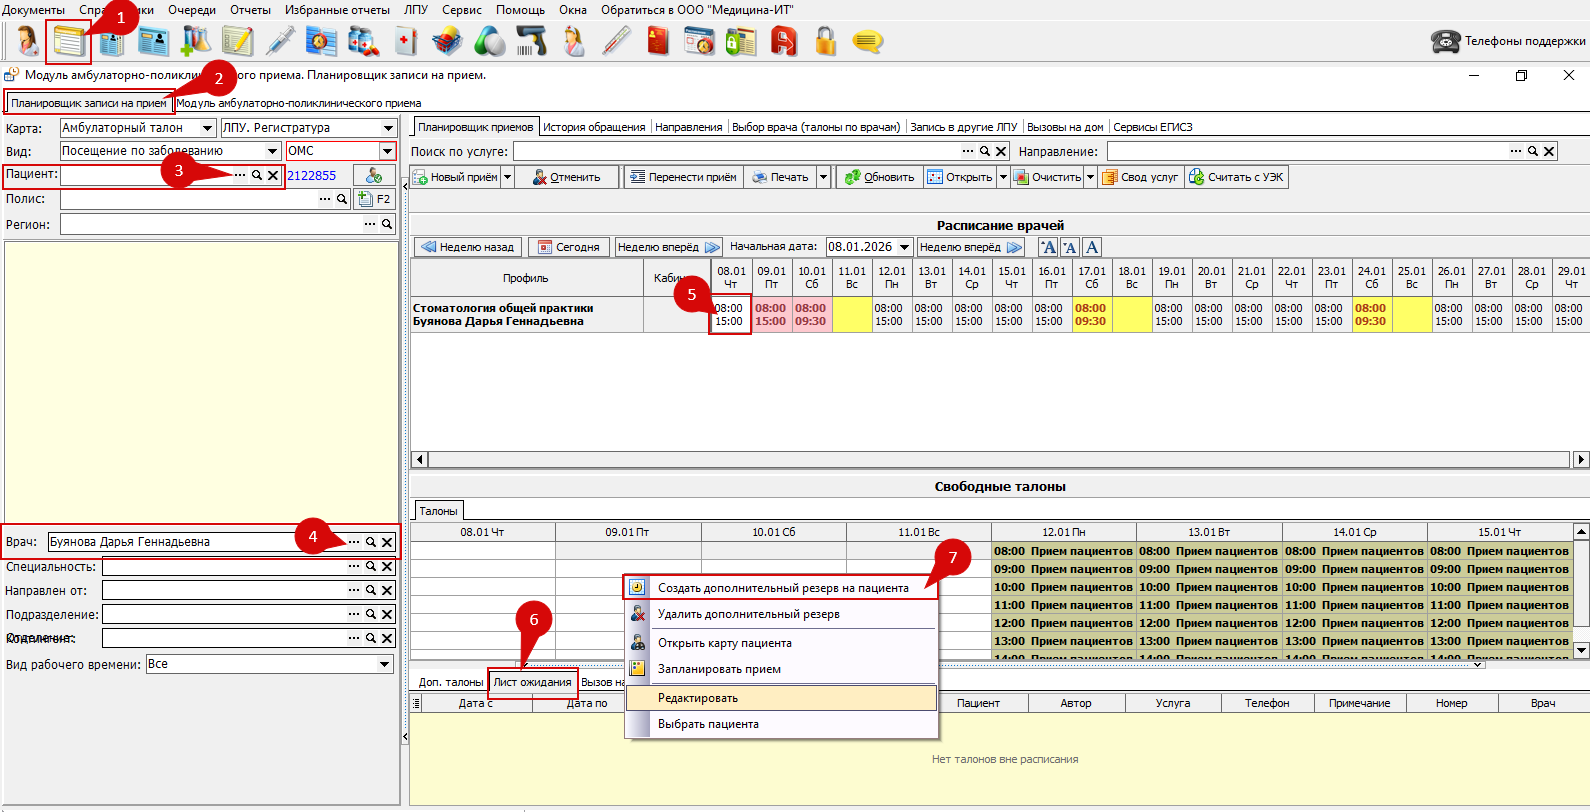Click the barcode scanner toolbar icon
The width and height of the screenshot is (1590, 812).
coord(531,41)
